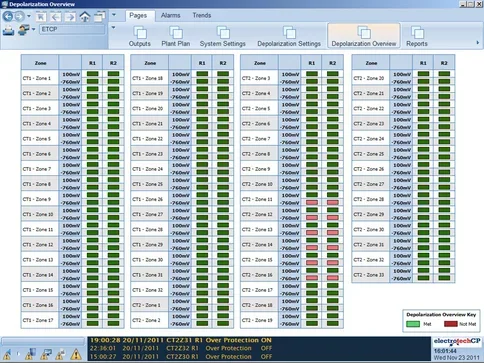Image resolution: width=484 pixels, height=363 pixels.
Task: Click the Zone header of the first table
Action: [40, 63]
